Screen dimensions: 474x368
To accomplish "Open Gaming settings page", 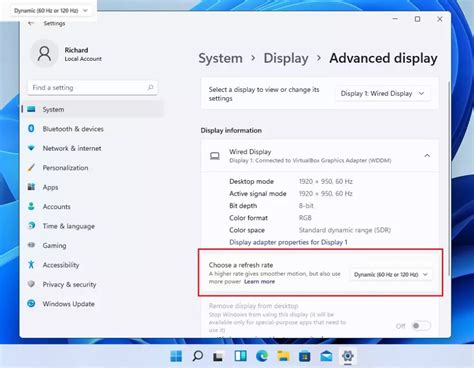I will (x=93, y=245).
